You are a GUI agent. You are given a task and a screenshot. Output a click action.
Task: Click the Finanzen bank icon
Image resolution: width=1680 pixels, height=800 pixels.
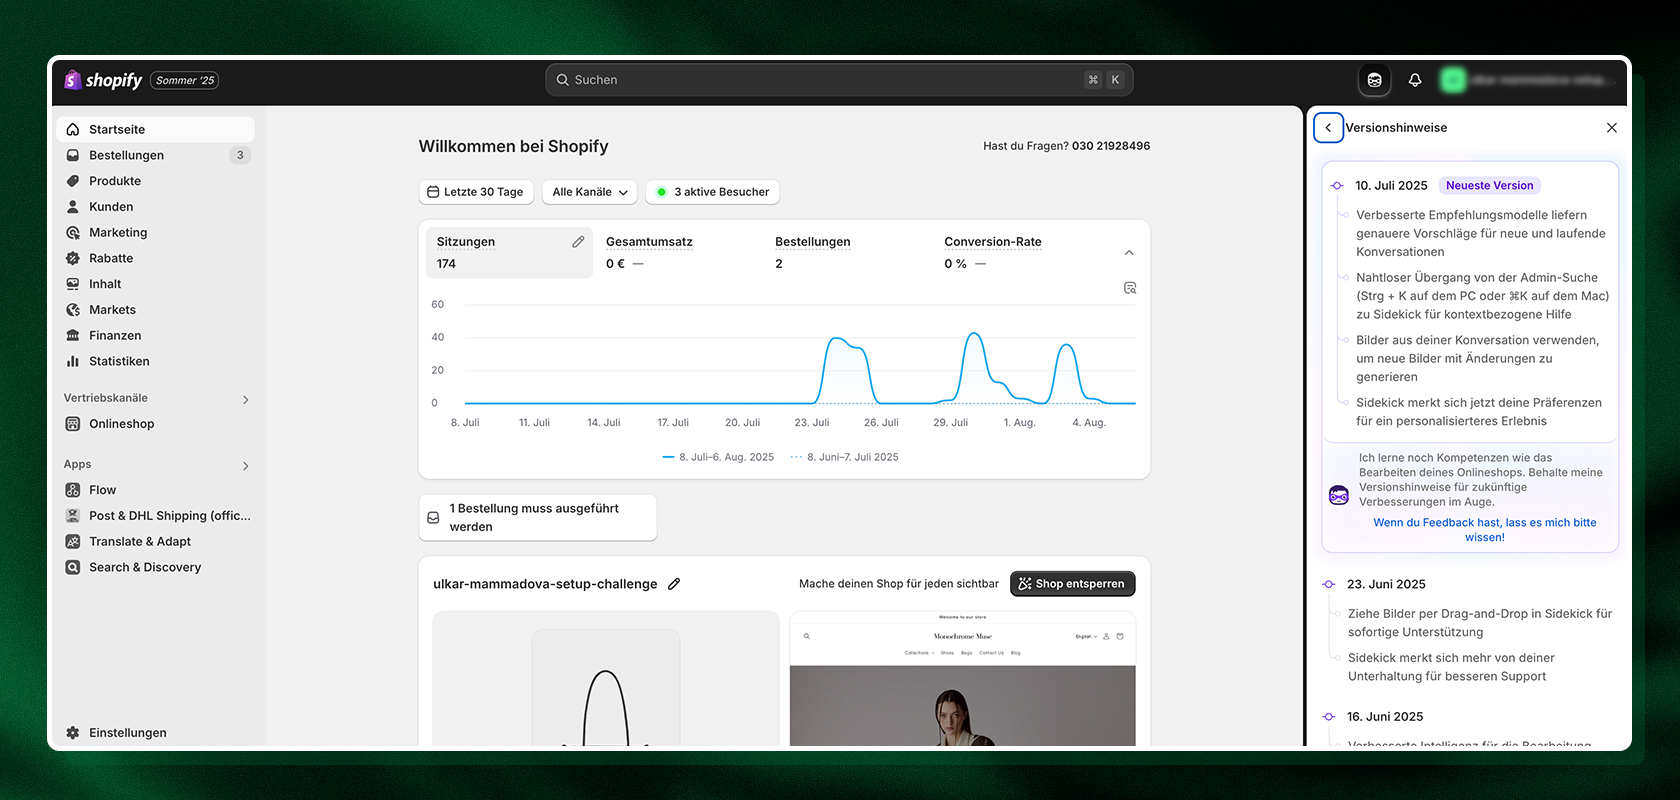pos(73,336)
